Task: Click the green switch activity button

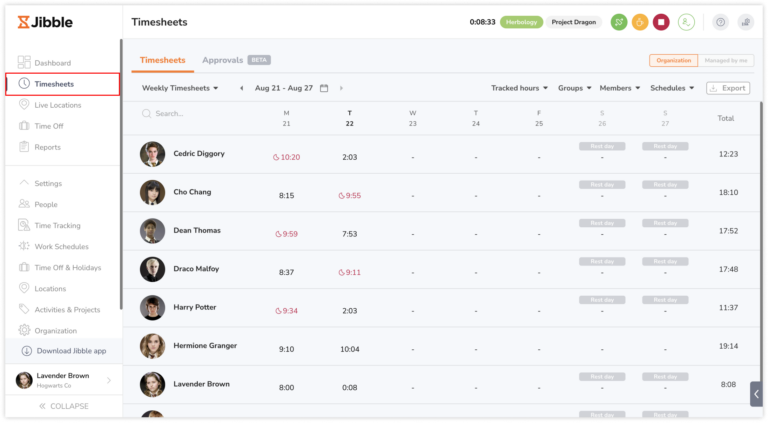Action: tap(619, 22)
